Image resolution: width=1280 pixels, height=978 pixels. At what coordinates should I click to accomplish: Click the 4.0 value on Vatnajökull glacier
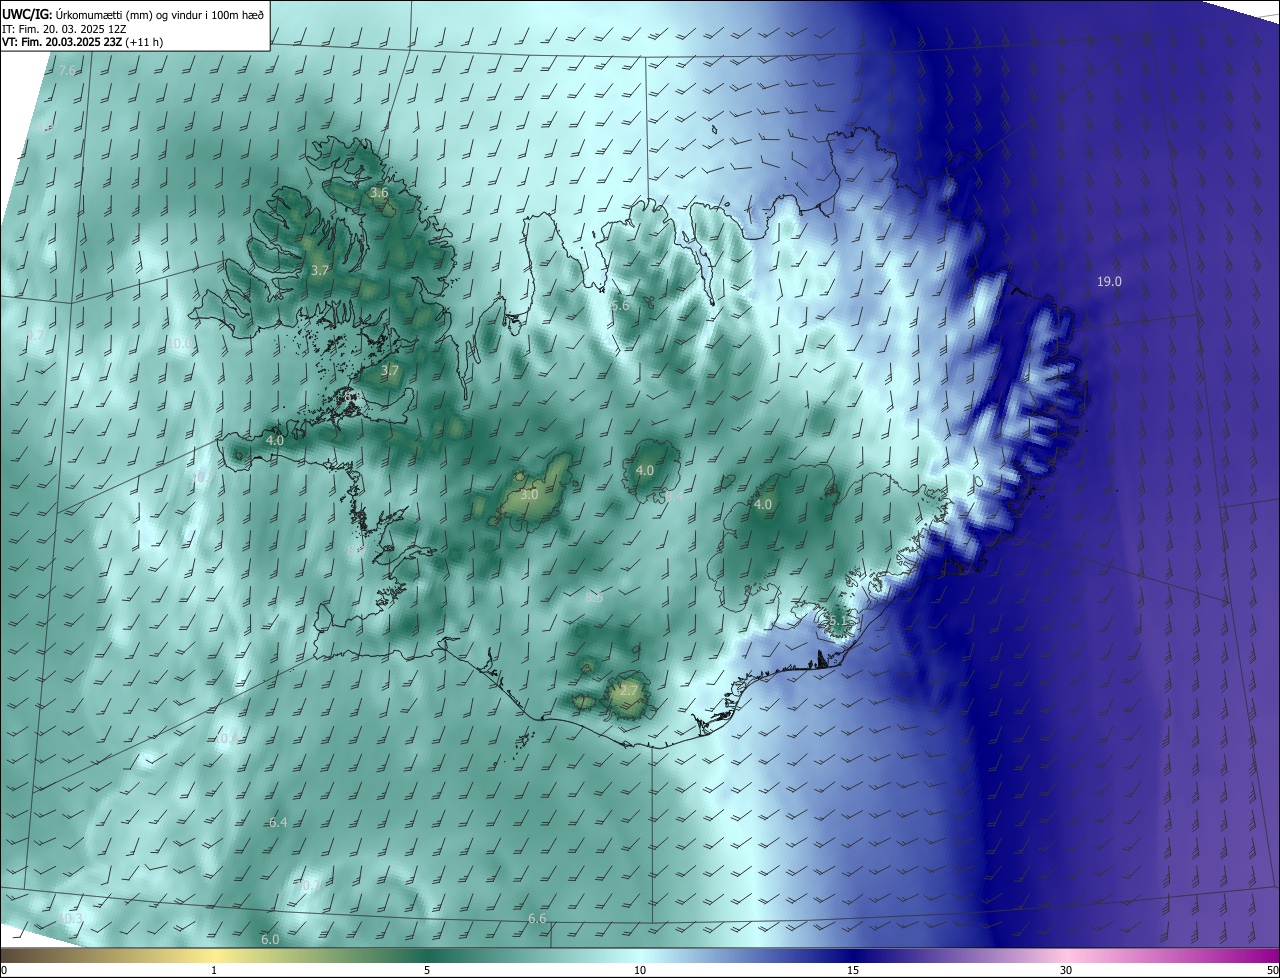pos(763,505)
